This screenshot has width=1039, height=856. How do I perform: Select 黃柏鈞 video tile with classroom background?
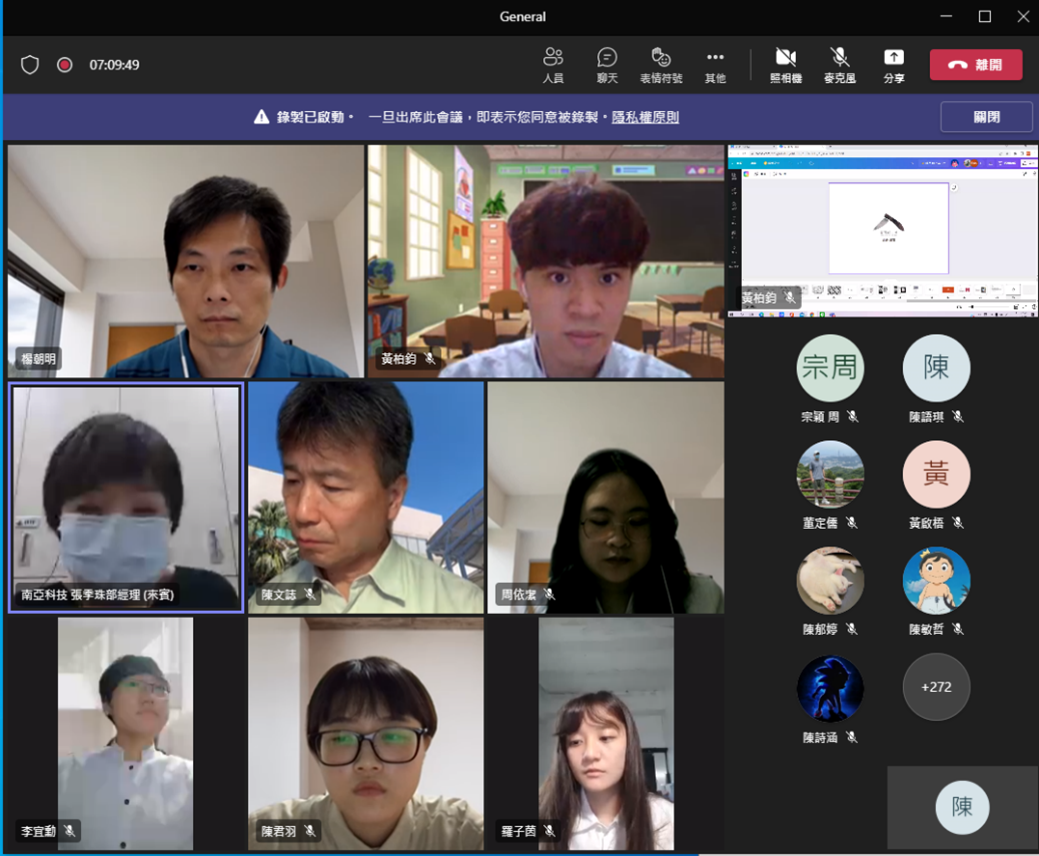546,261
